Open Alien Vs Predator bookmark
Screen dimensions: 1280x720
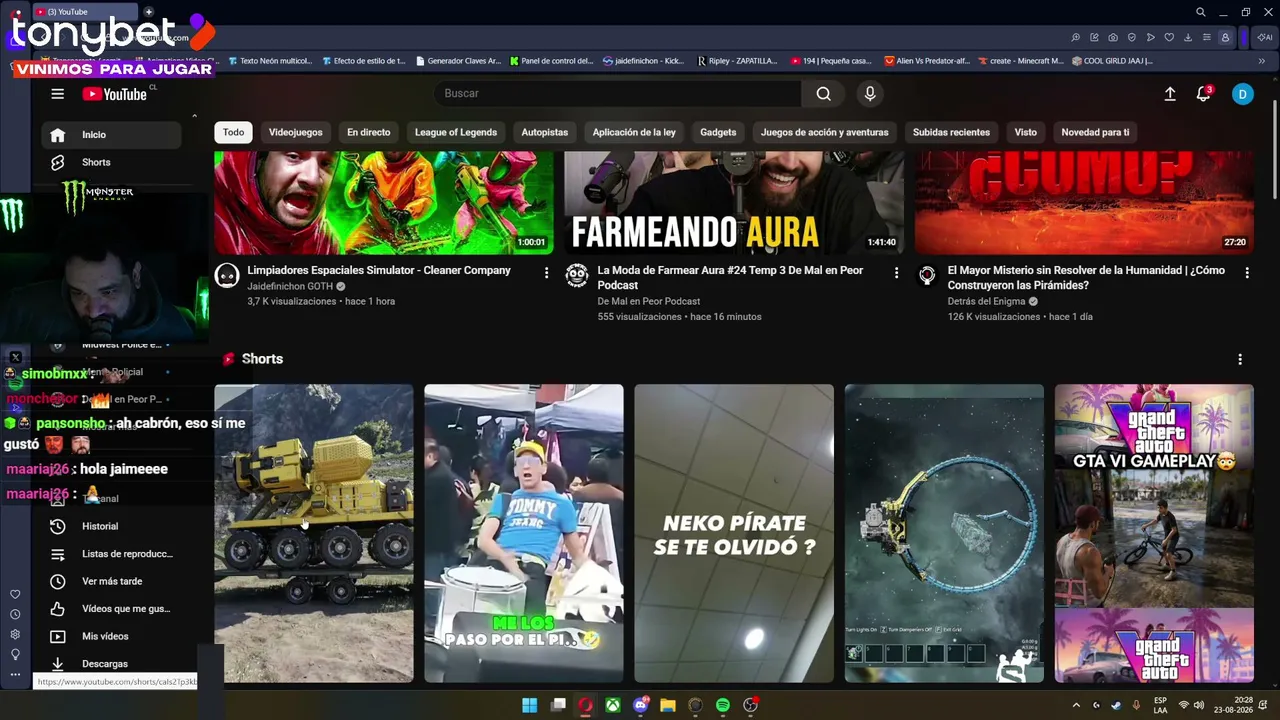pyautogui.click(x=927, y=61)
